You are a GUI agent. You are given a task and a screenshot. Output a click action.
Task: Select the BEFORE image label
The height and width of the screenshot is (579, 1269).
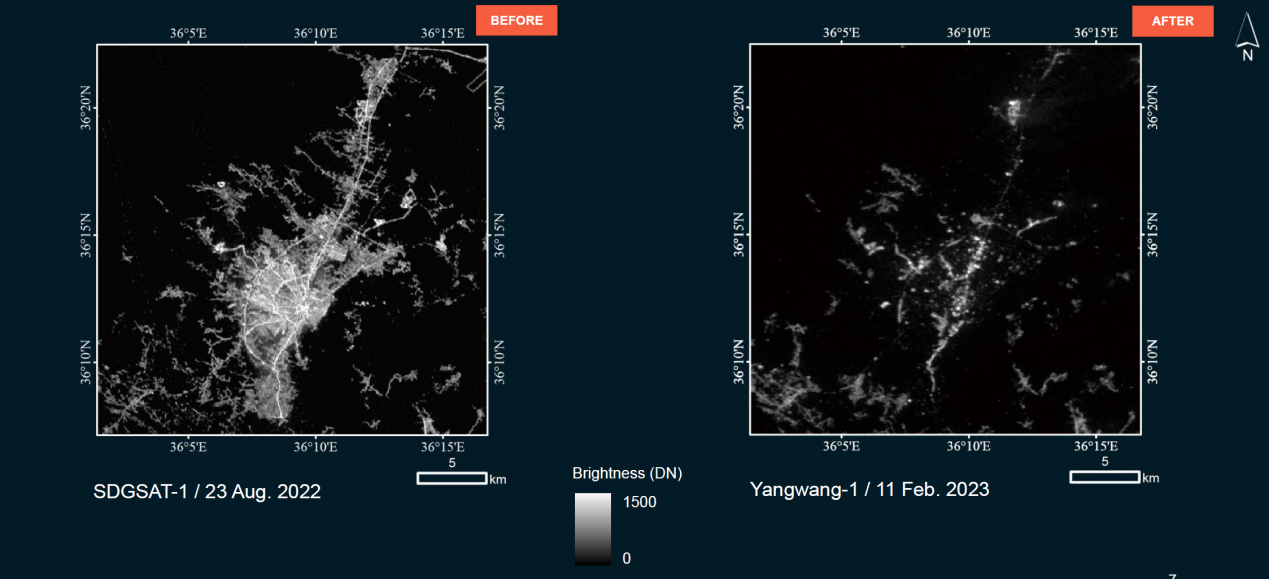(x=516, y=20)
